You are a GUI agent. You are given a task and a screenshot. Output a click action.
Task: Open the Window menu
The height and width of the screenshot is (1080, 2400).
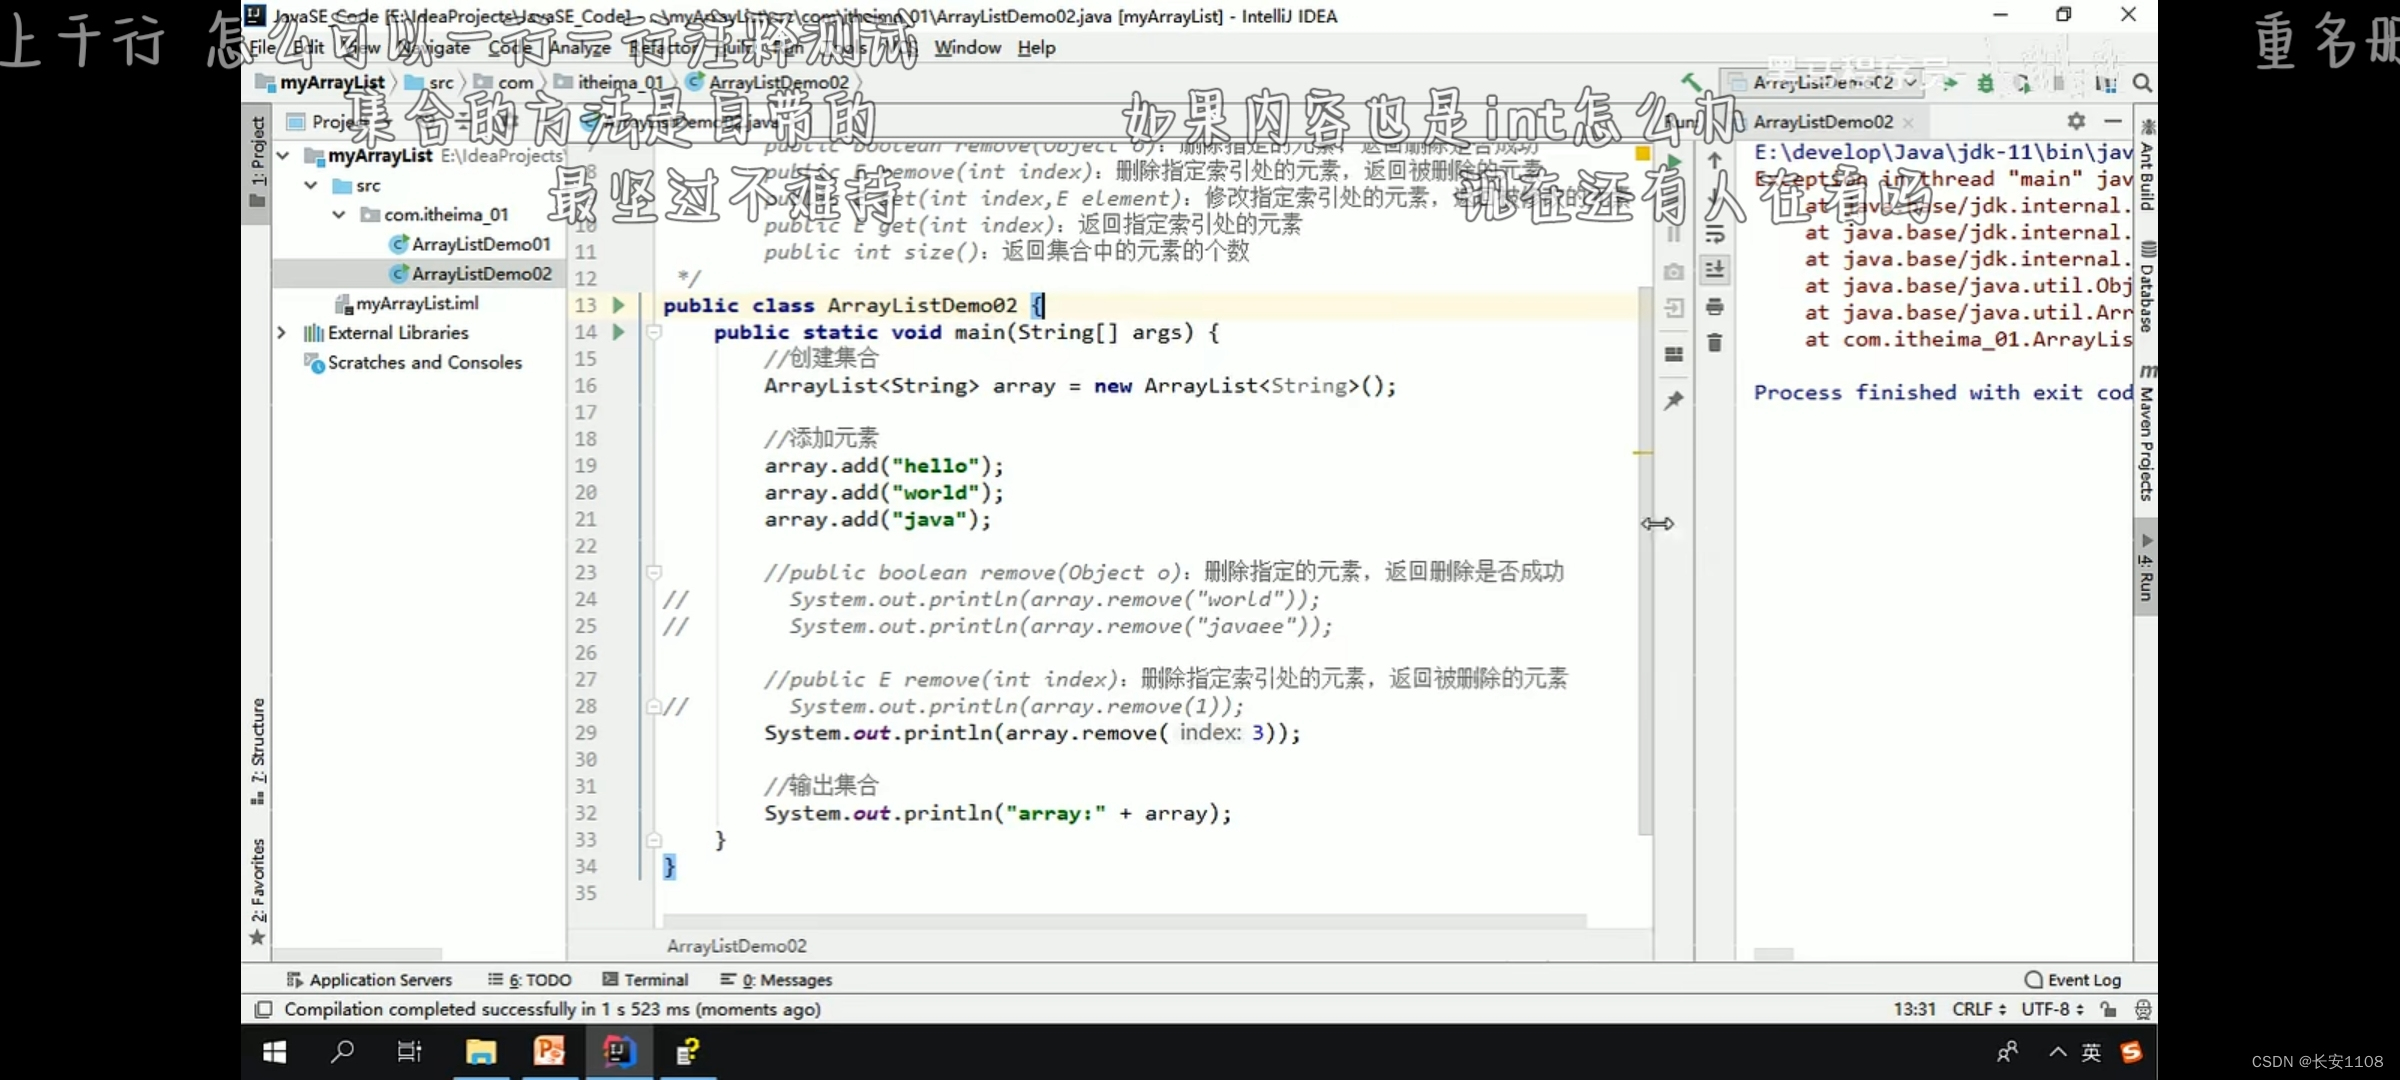click(x=967, y=48)
